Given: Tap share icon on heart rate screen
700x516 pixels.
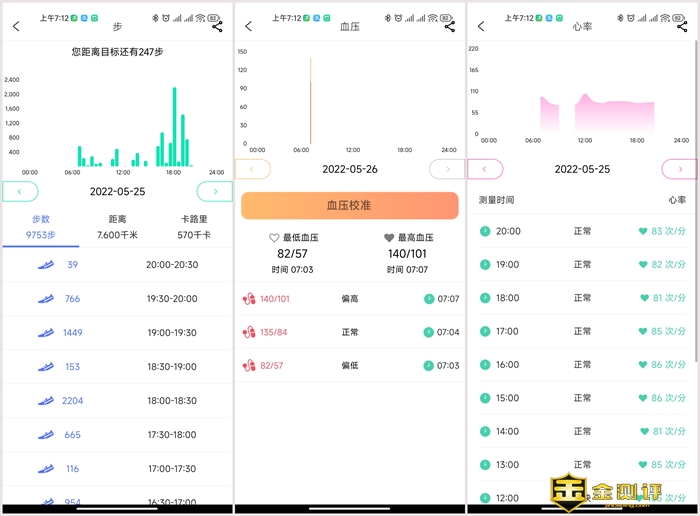Looking at the screenshot, I should point(683,27).
